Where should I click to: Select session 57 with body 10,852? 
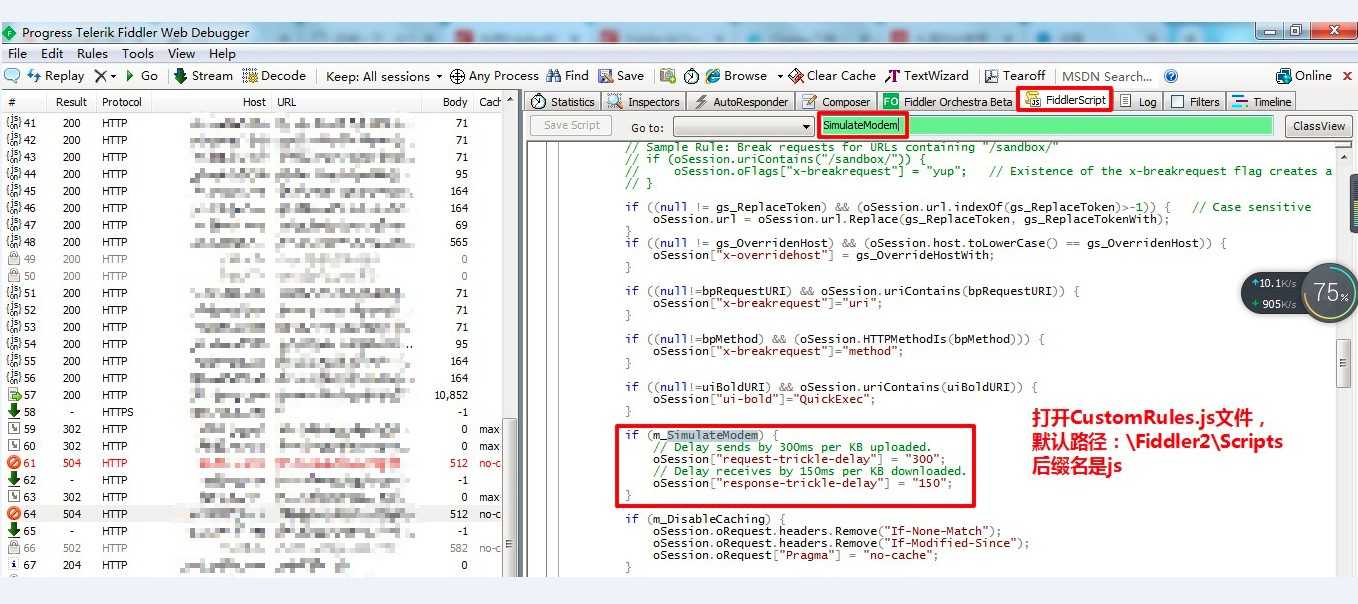click(x=251, y=395)
